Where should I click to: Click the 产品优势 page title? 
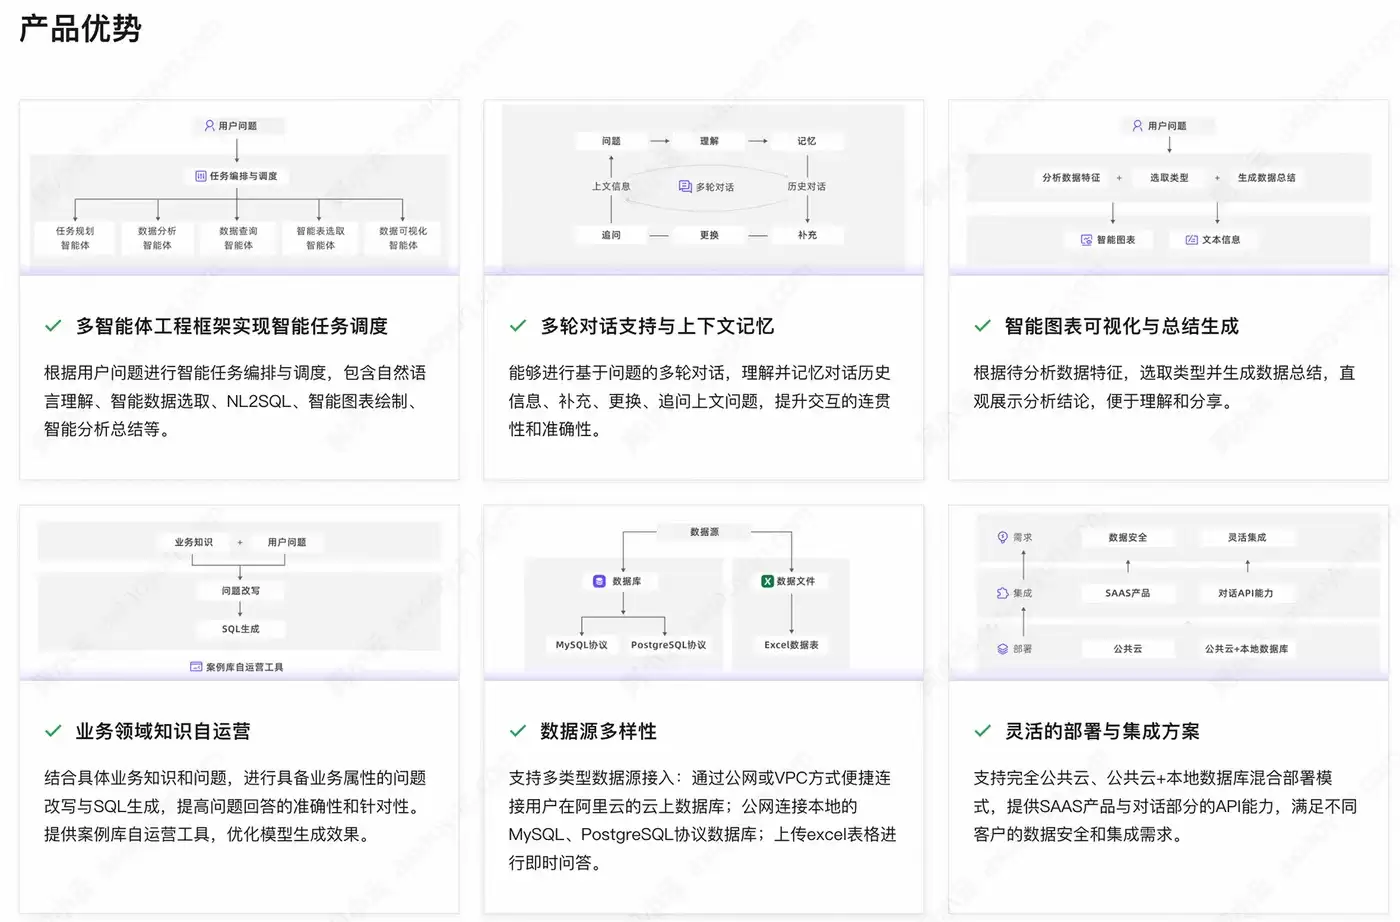pyautogui.click(x=81, y=28)
